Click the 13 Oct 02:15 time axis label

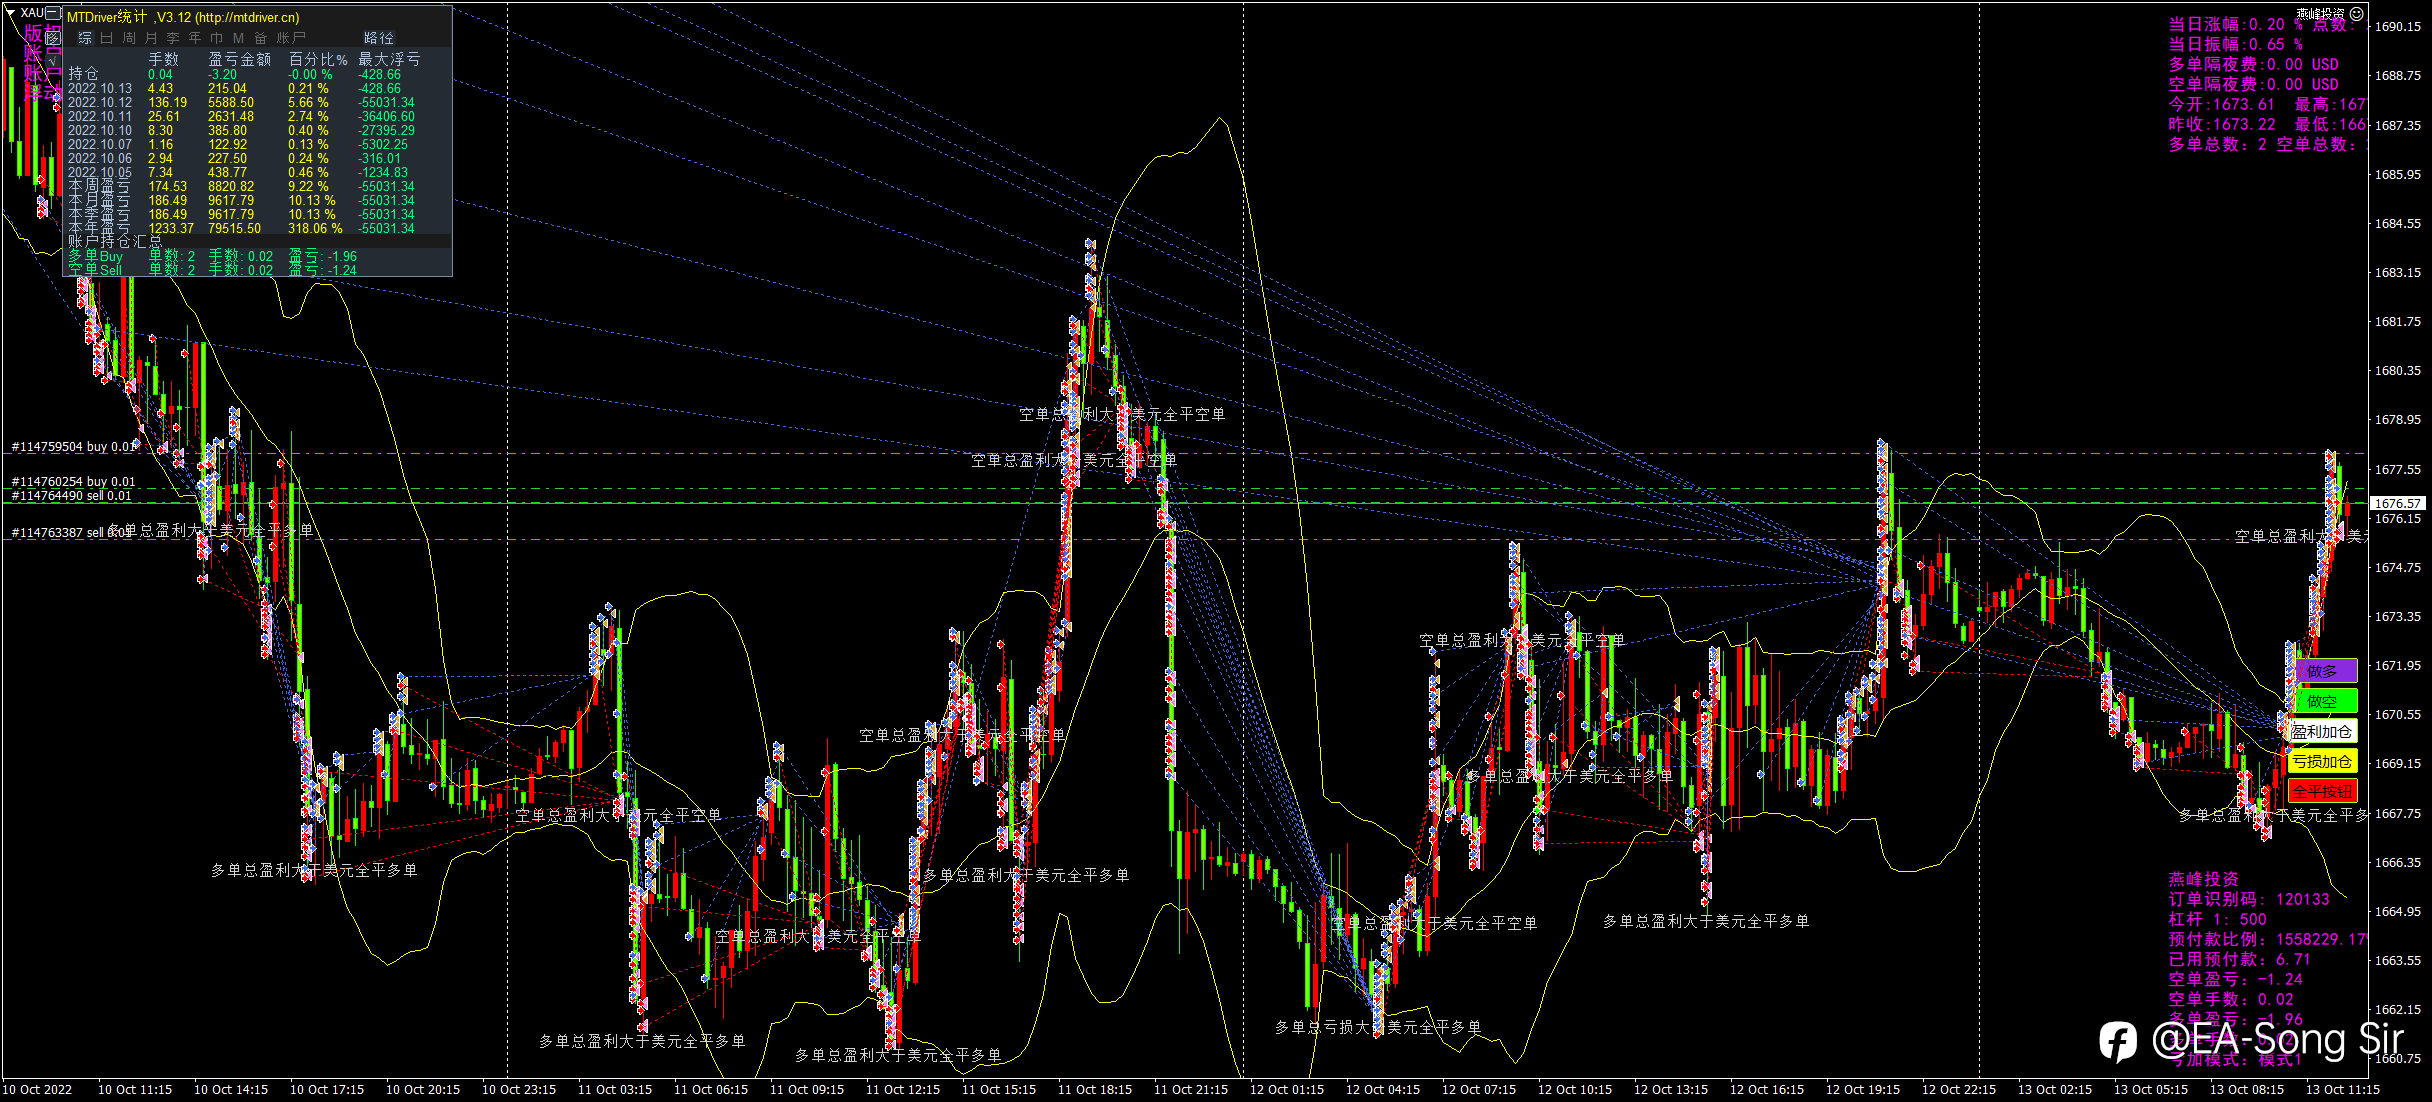(x=2055, y=1090)
